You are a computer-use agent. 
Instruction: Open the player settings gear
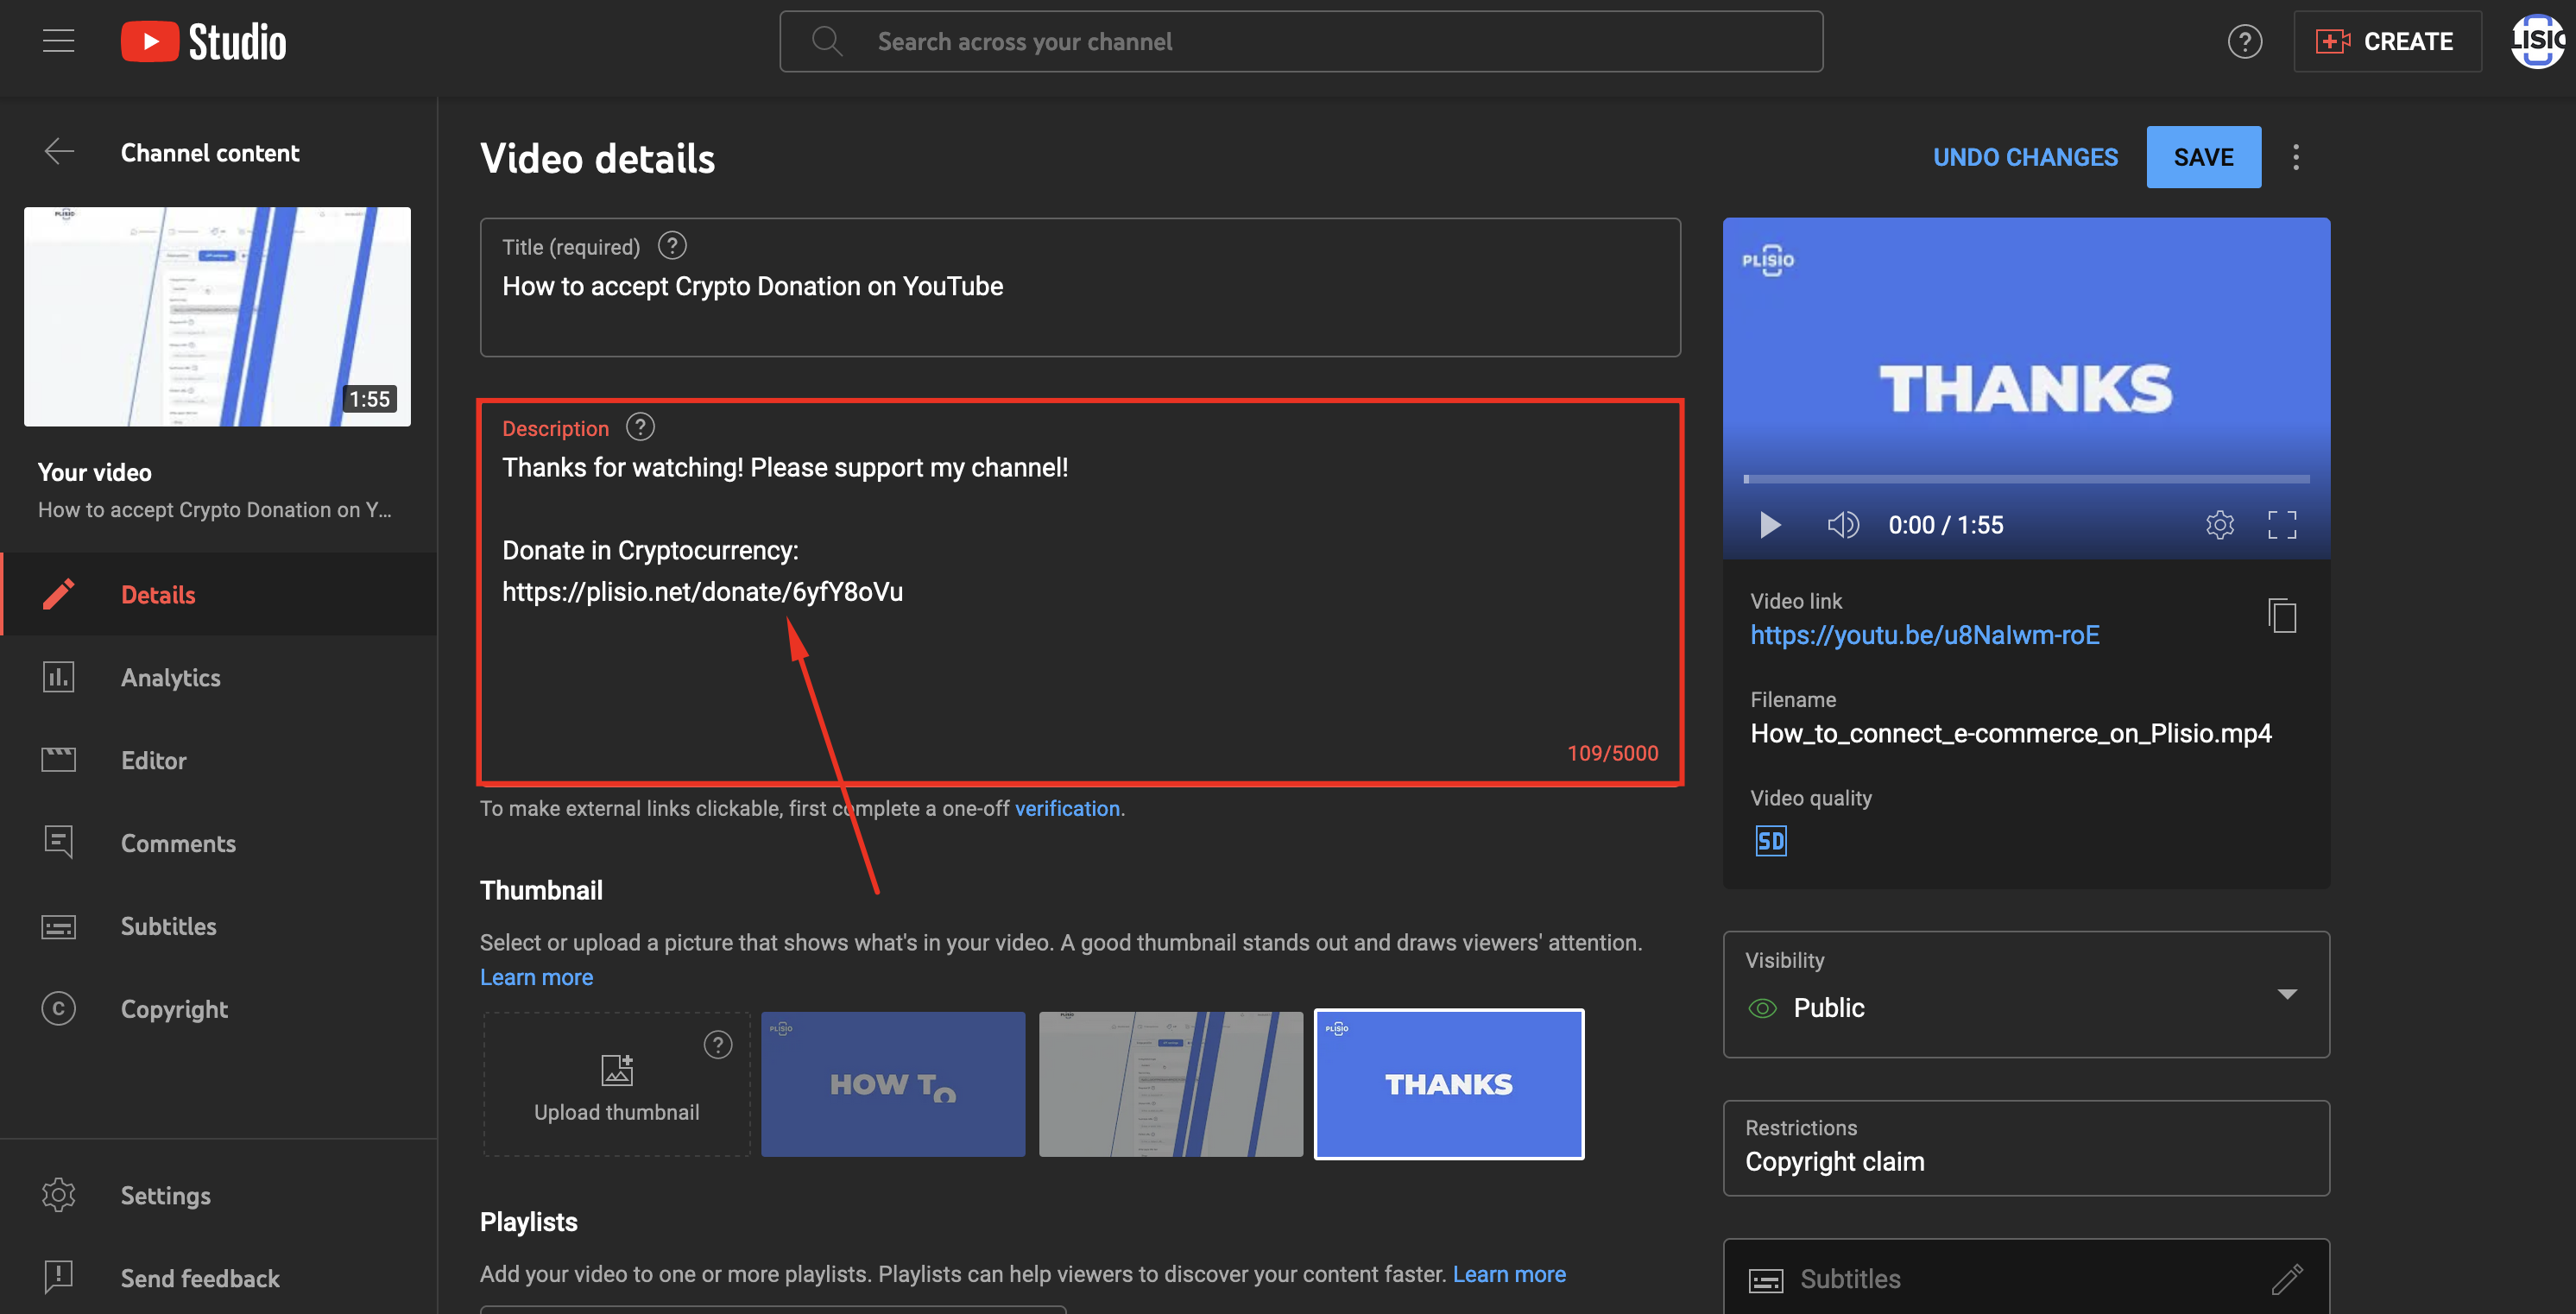click(x=2219, y=525)
